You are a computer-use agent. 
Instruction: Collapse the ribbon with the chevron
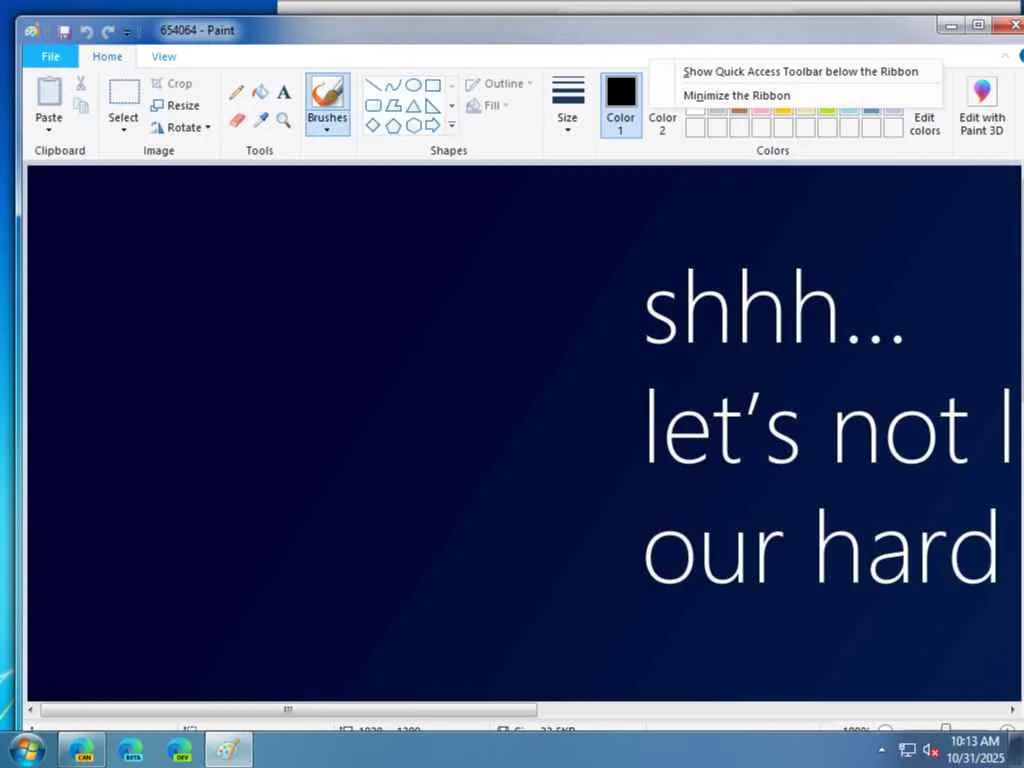pos(1004,56)
